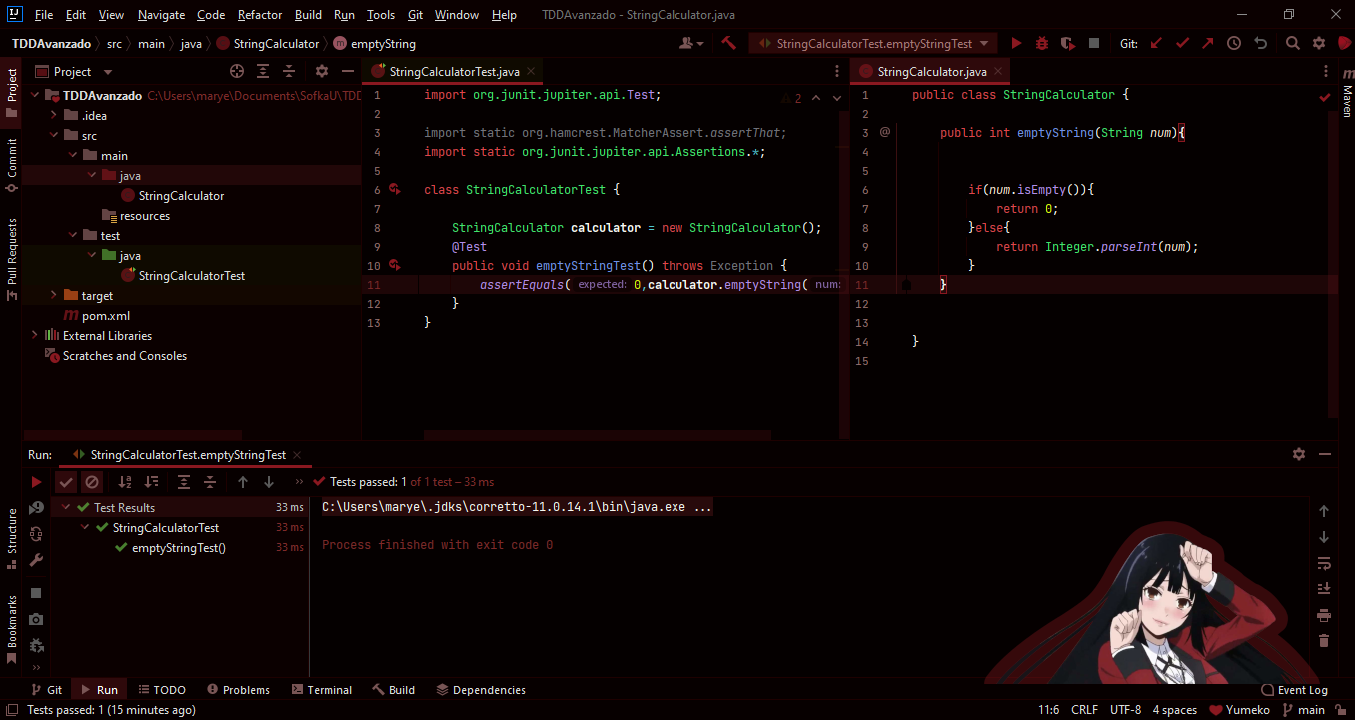Sort test results alphabetically
The height and width of the screenshot is (720, 1355).
pos(124,481)
